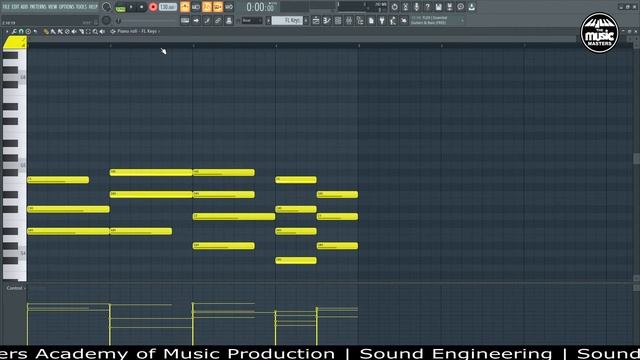The image size is (640, 360).
Task: Click the question mark help icon
Action: pos(427,7)
